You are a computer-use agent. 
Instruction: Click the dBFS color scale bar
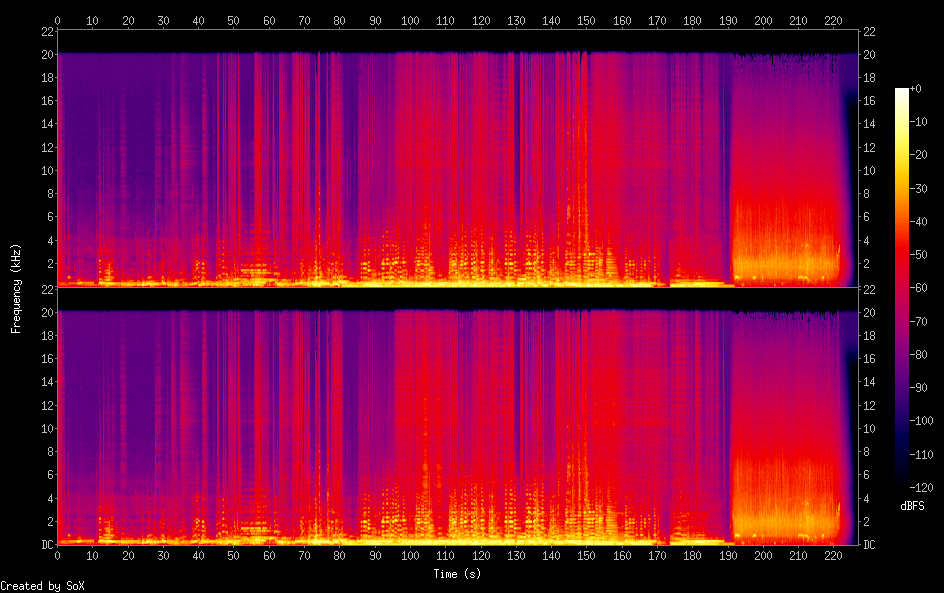(x=902, y=288)
